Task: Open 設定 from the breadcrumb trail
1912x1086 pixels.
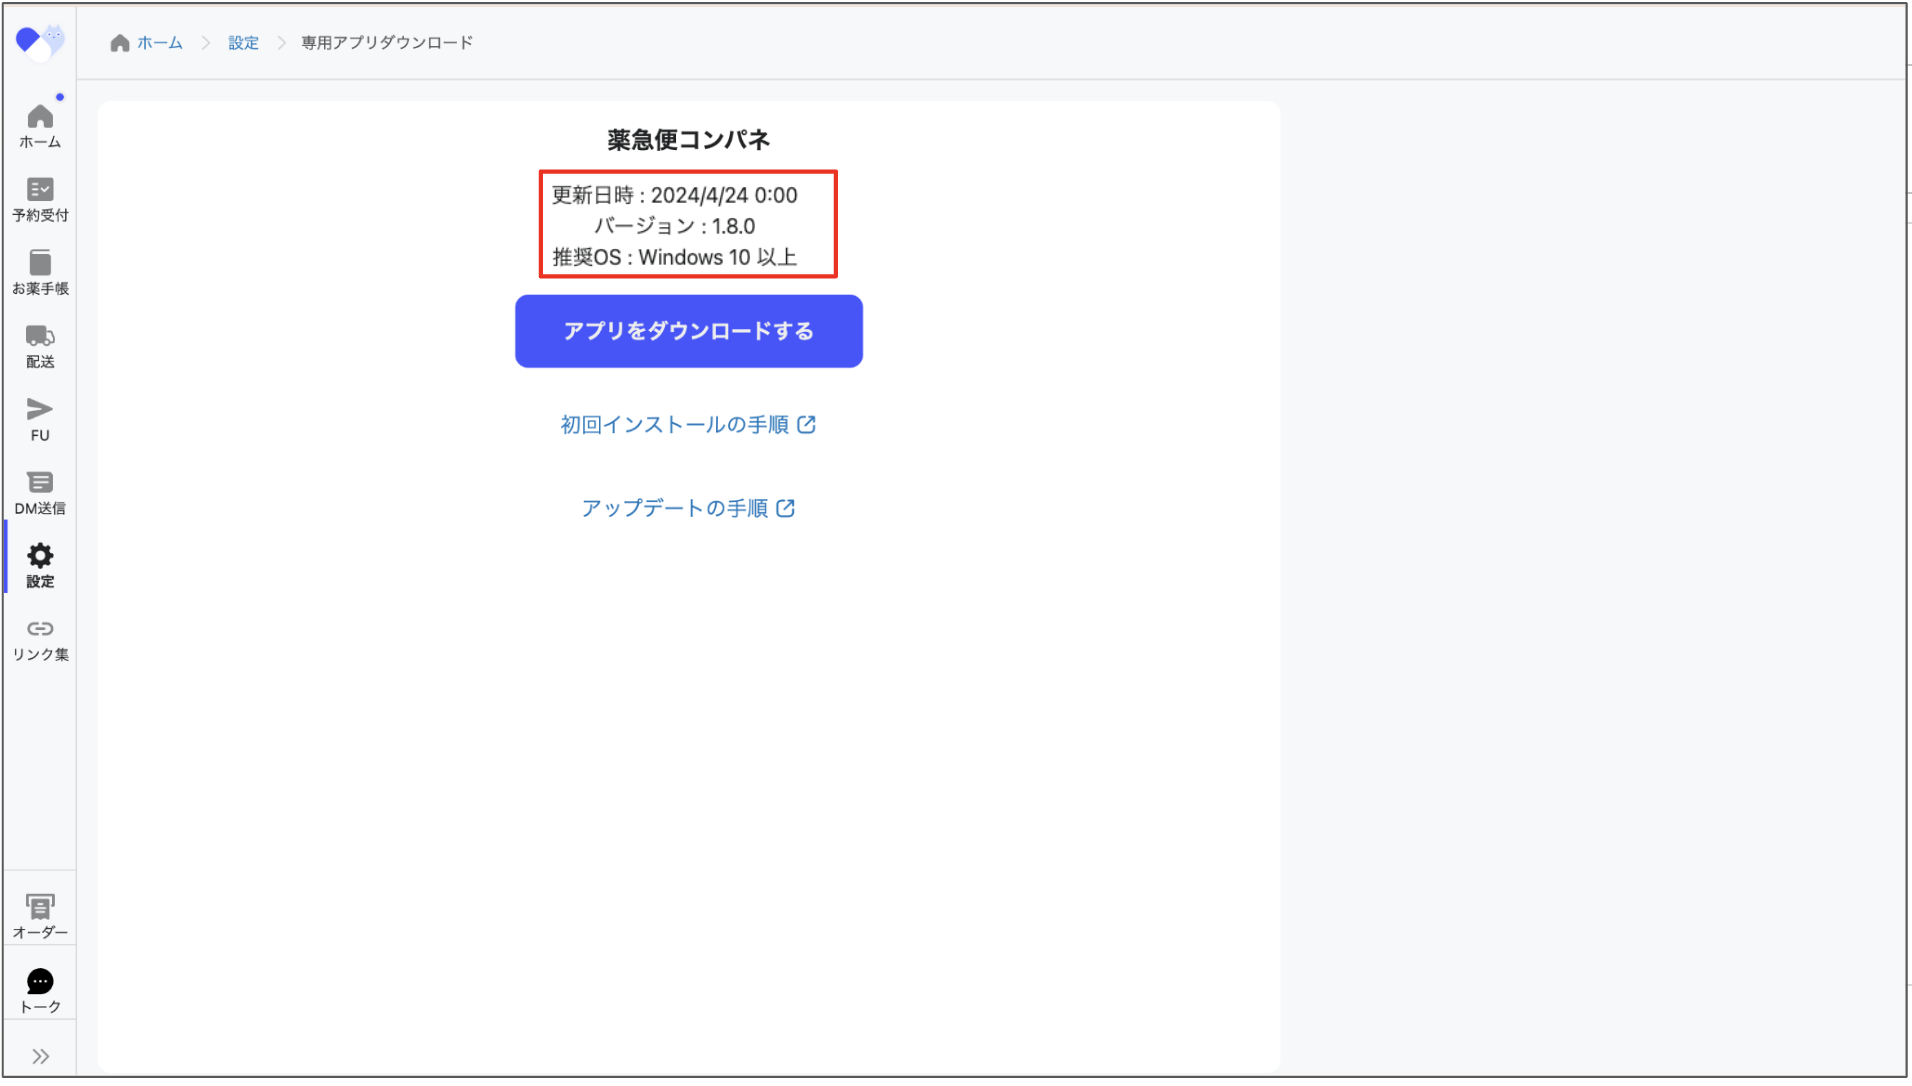Action: click(x=243, y=42)
